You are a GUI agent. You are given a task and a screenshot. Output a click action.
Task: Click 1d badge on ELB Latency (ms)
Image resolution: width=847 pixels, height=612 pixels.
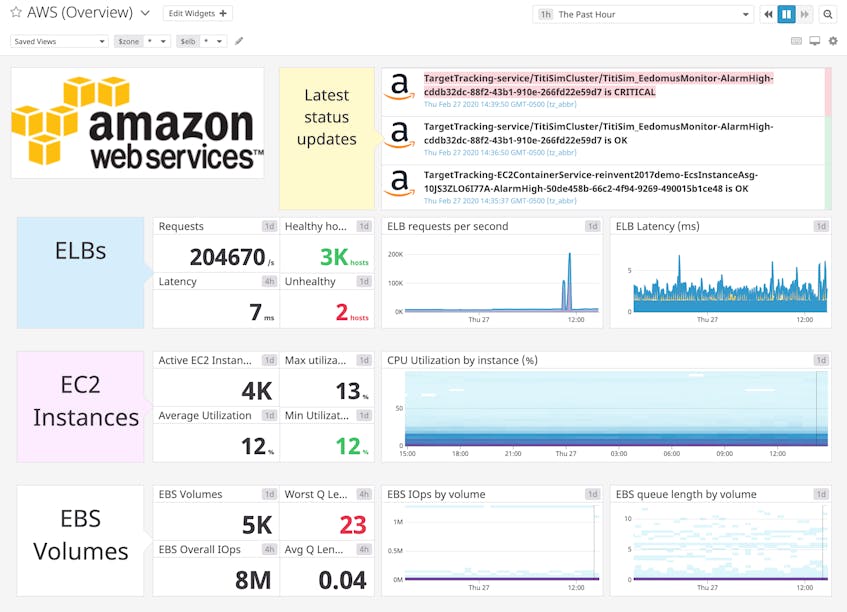coord(821,226)
